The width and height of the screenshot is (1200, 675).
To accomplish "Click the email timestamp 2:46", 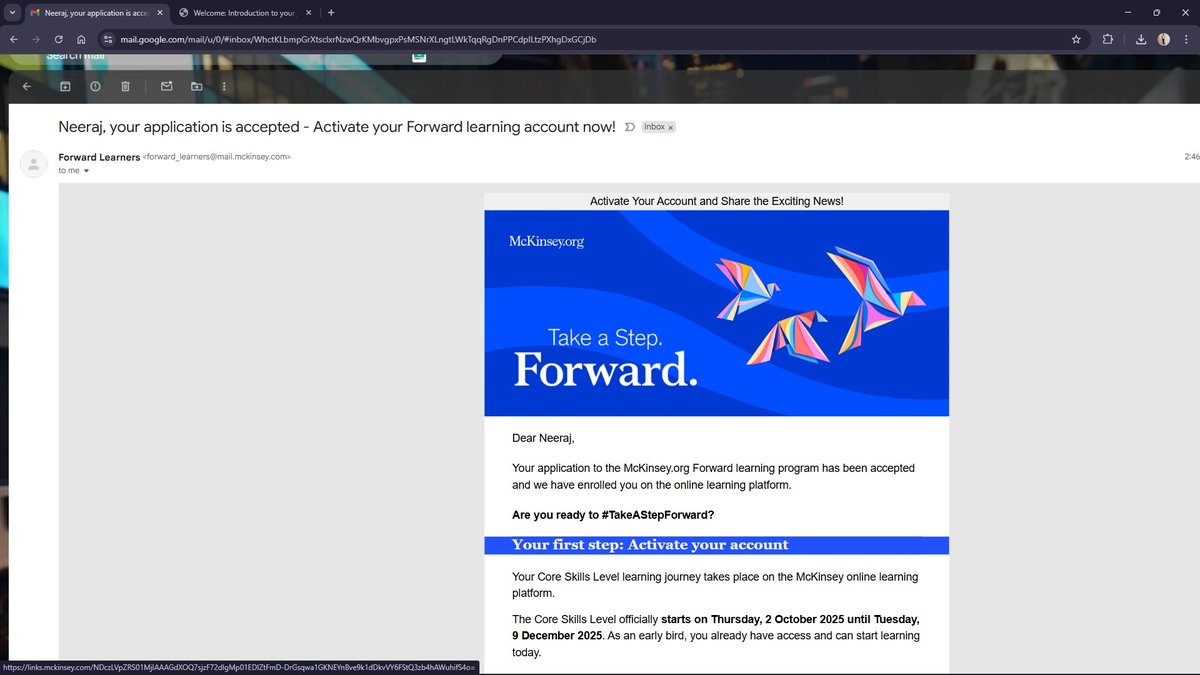I will click(x=1191, y=157).
